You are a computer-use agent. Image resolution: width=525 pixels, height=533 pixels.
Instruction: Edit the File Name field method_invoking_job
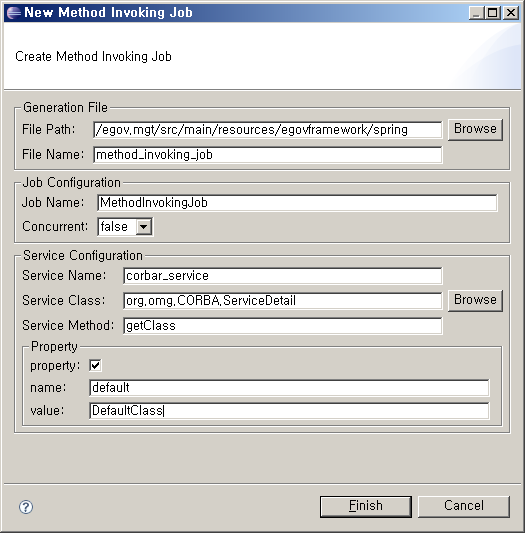(x=268, y=155)
